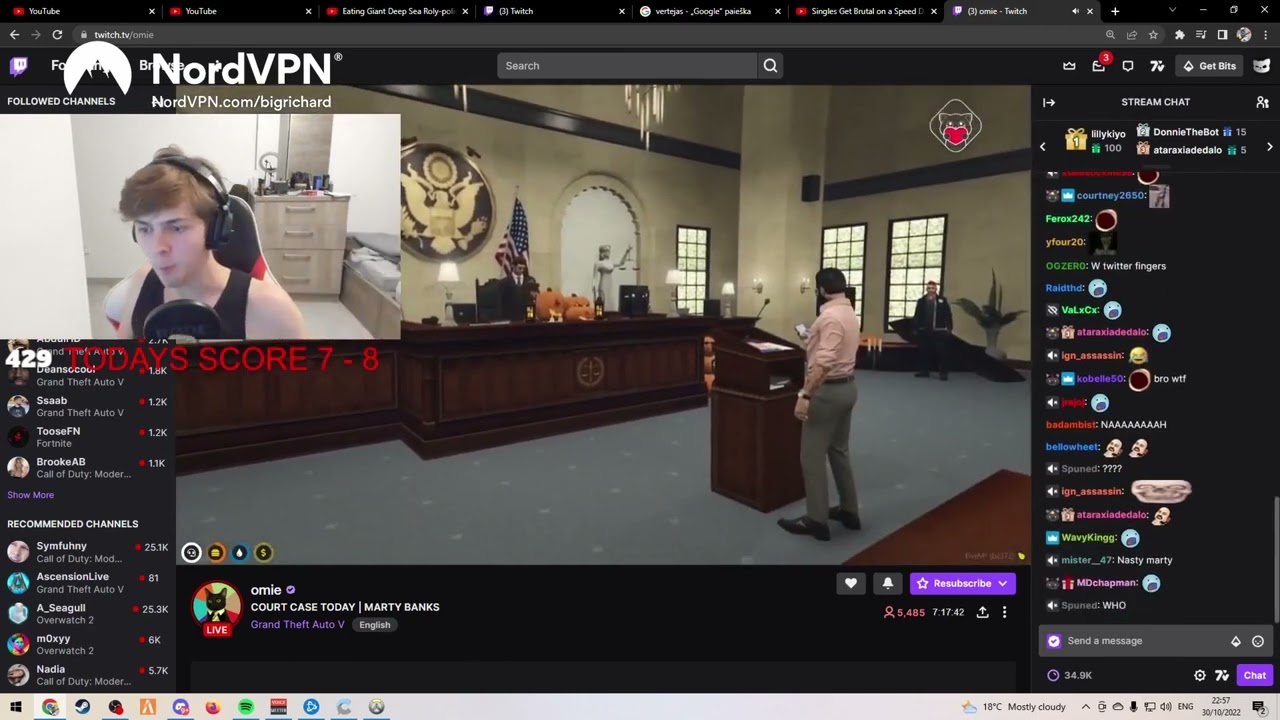Go back in browser history
1280x720 pixels.
click(14, 35)
